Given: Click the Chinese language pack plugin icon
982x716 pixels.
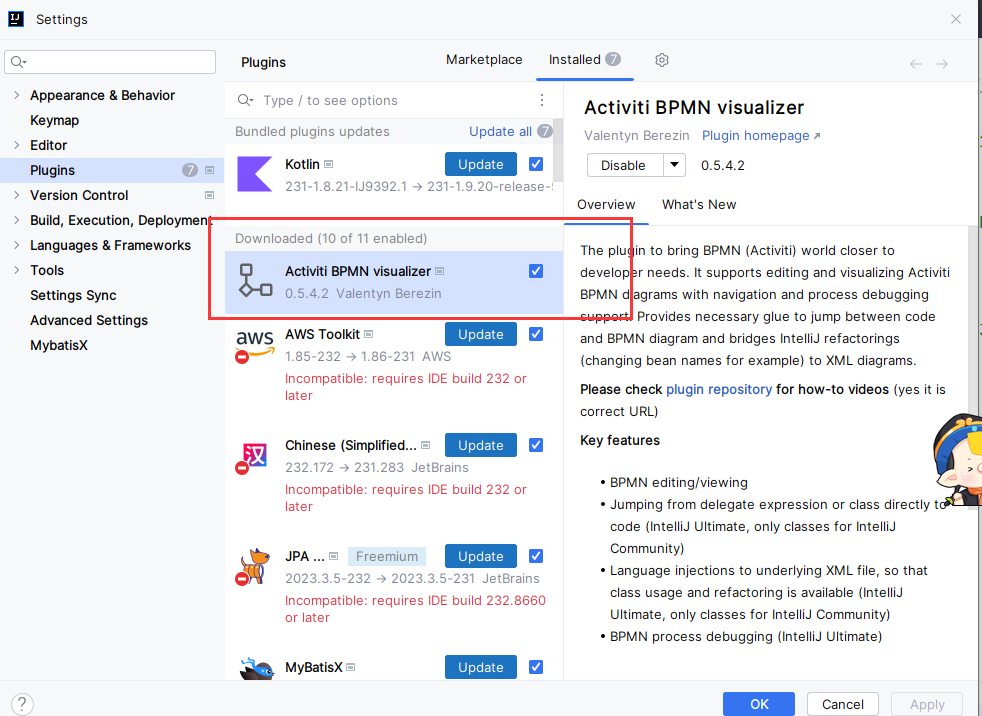Looking at the screenshot, I should click(252, 457).
